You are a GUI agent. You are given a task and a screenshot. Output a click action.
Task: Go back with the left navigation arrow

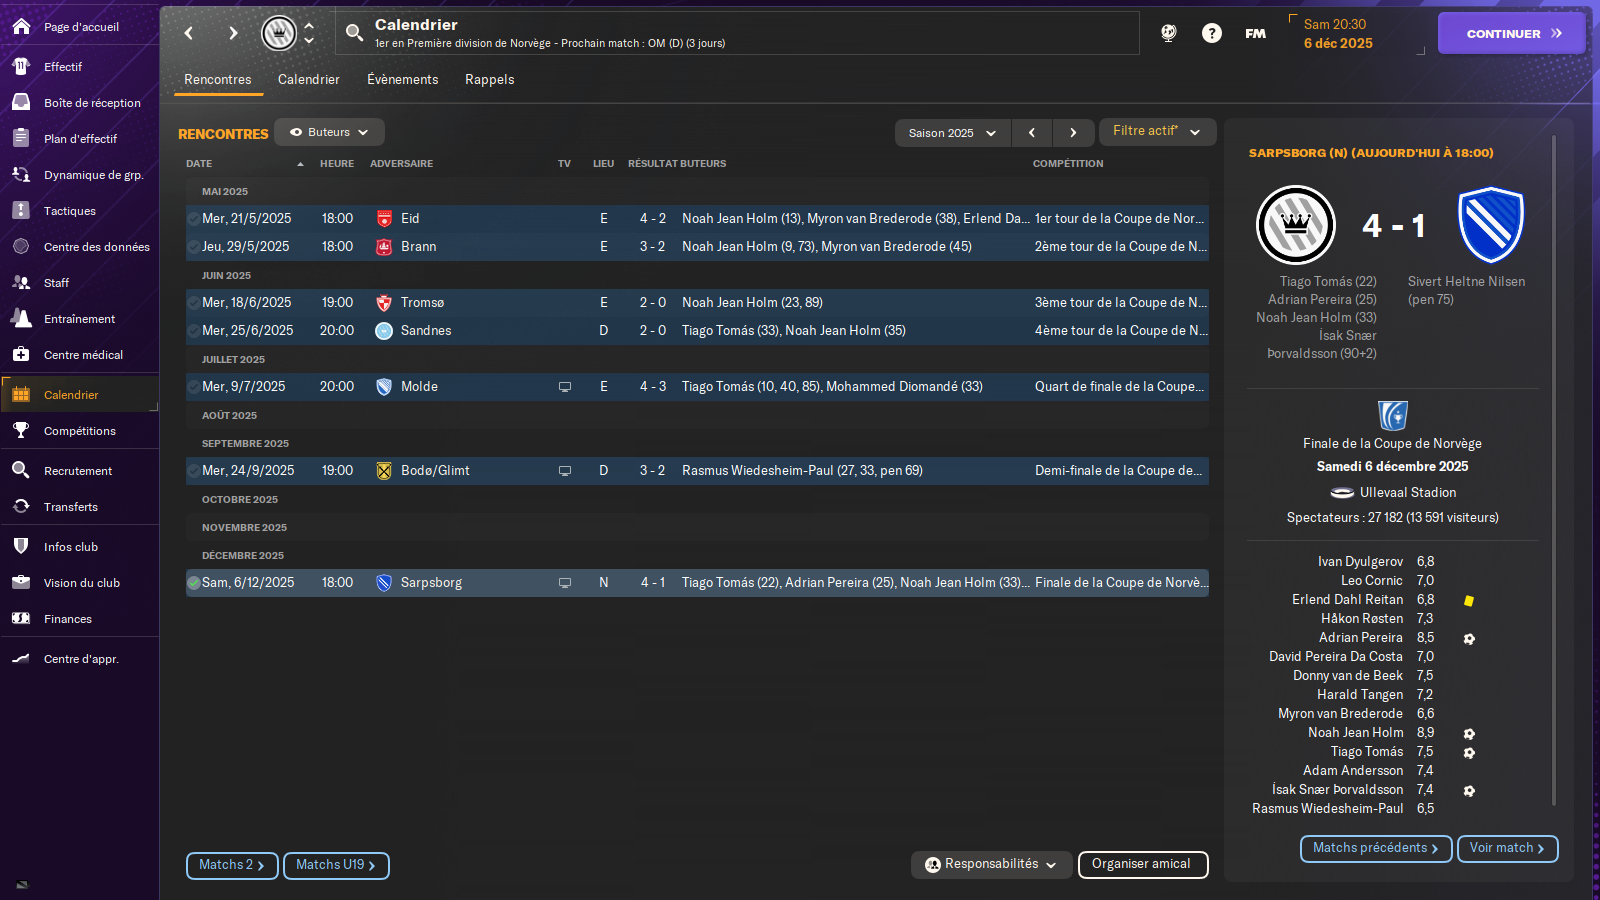click(x=189, y=33)
